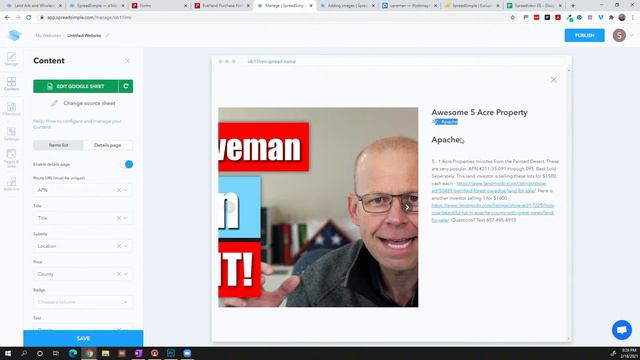Expand the account menu chevron
Image resolution: width=640 pixels, height=360 pixels.
tap(631, 36)
